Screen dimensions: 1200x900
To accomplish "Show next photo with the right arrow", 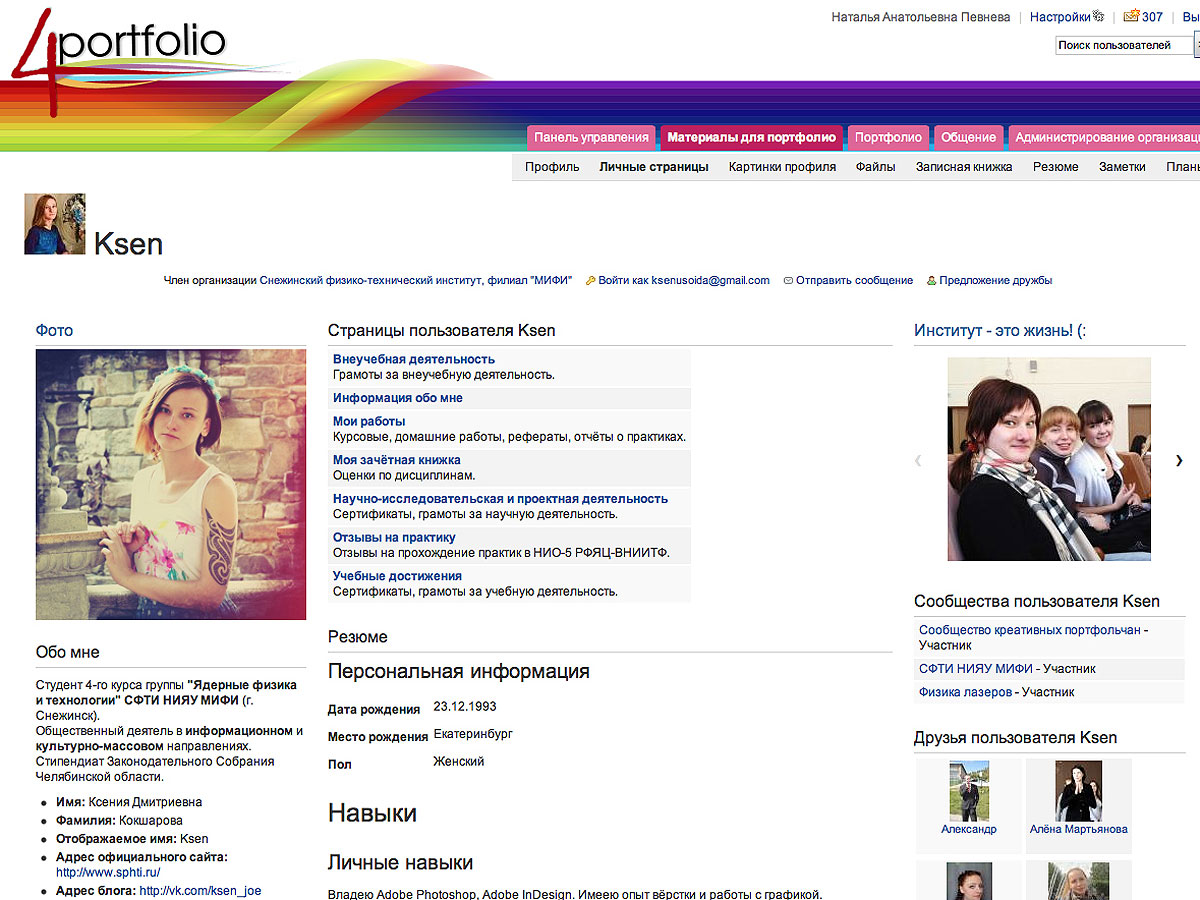I will [x=1179, y=460].
